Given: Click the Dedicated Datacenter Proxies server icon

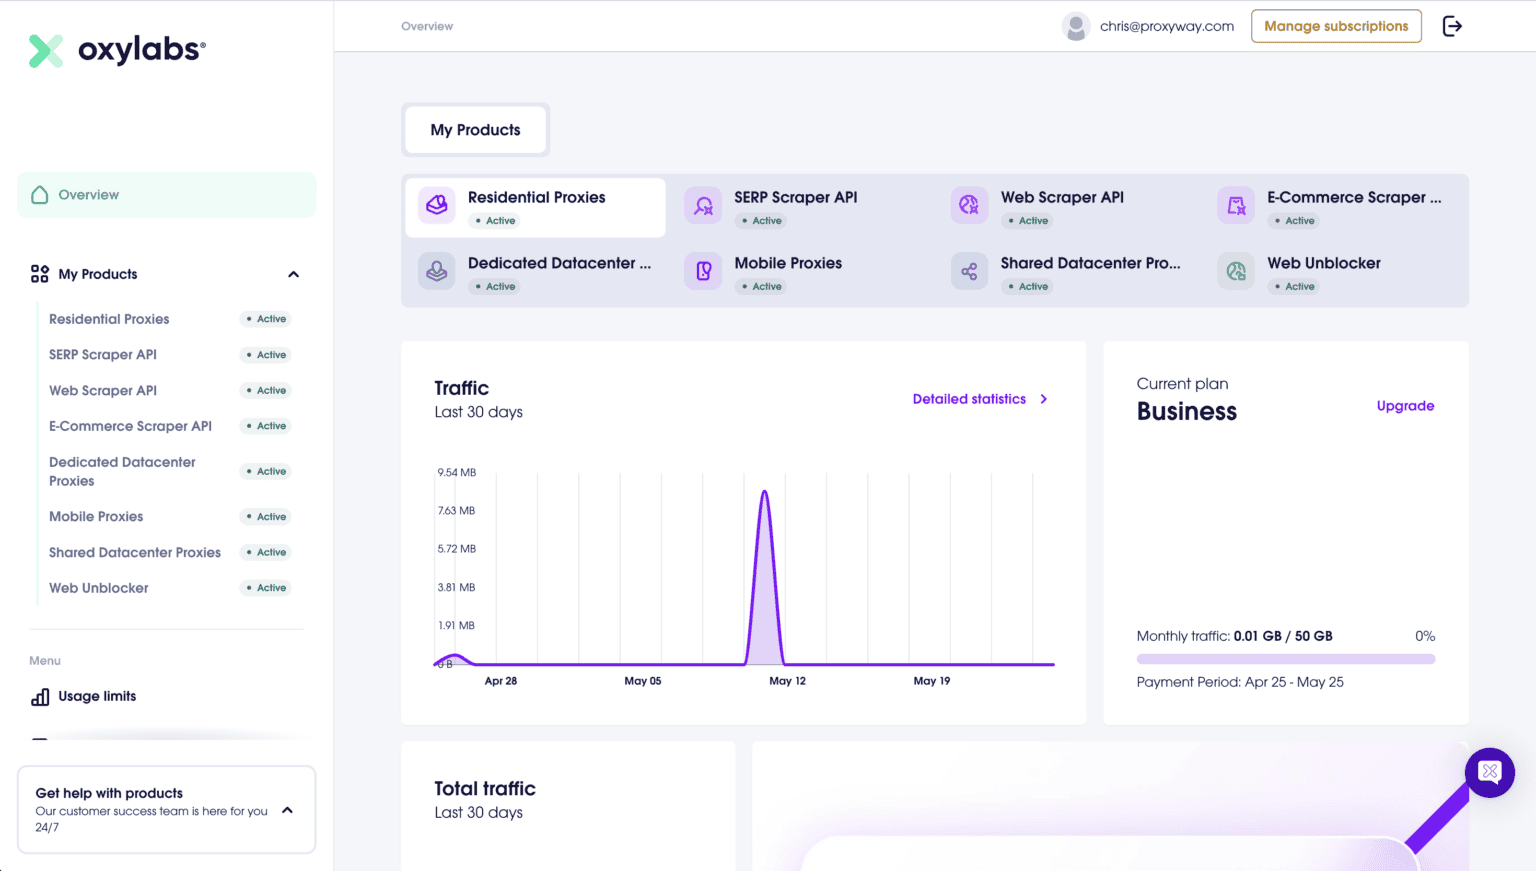Looking at the screenshot, I should [436, 270].
